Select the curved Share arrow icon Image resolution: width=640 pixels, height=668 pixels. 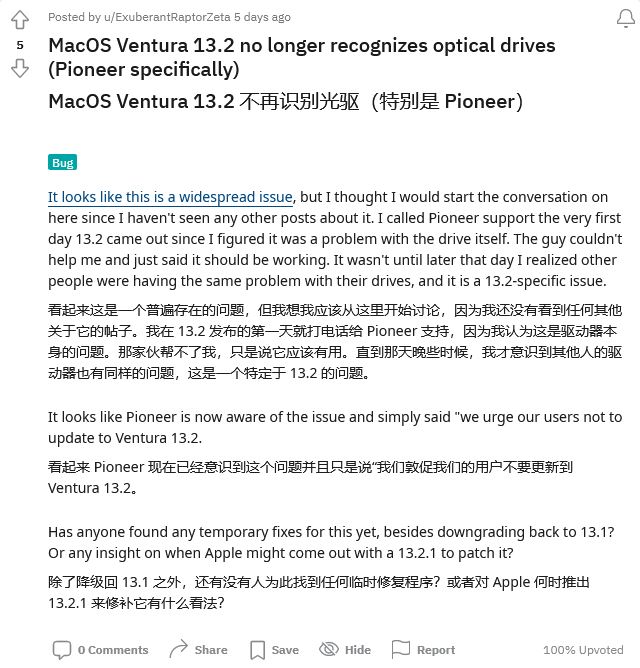pos(178,649)
